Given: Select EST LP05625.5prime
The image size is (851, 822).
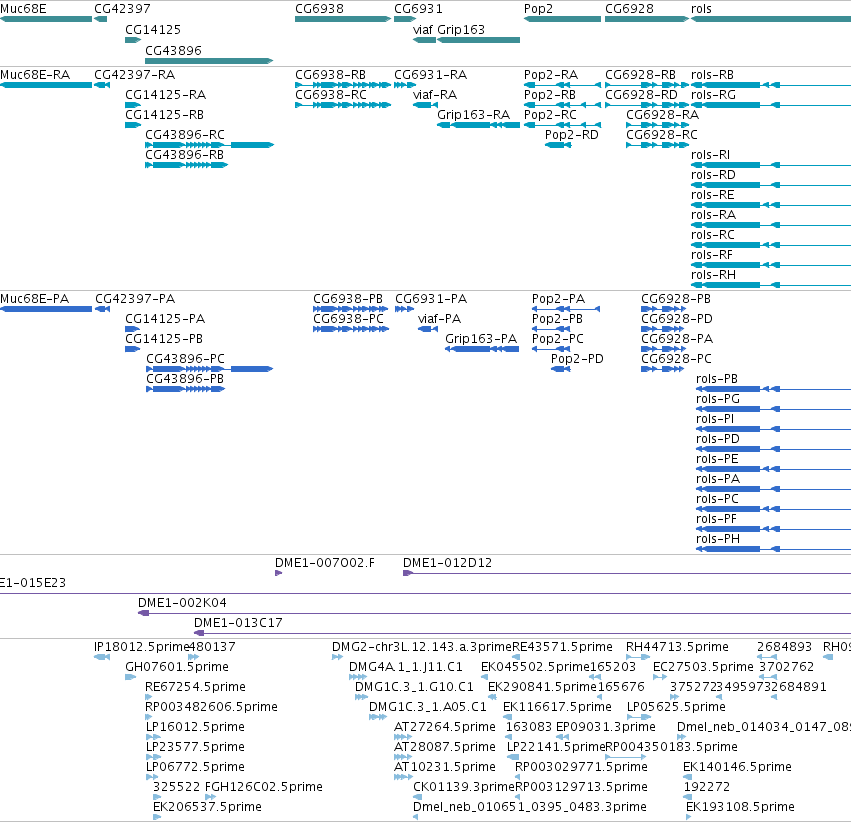Looking at the screenshot, I should tap(676, 707).
